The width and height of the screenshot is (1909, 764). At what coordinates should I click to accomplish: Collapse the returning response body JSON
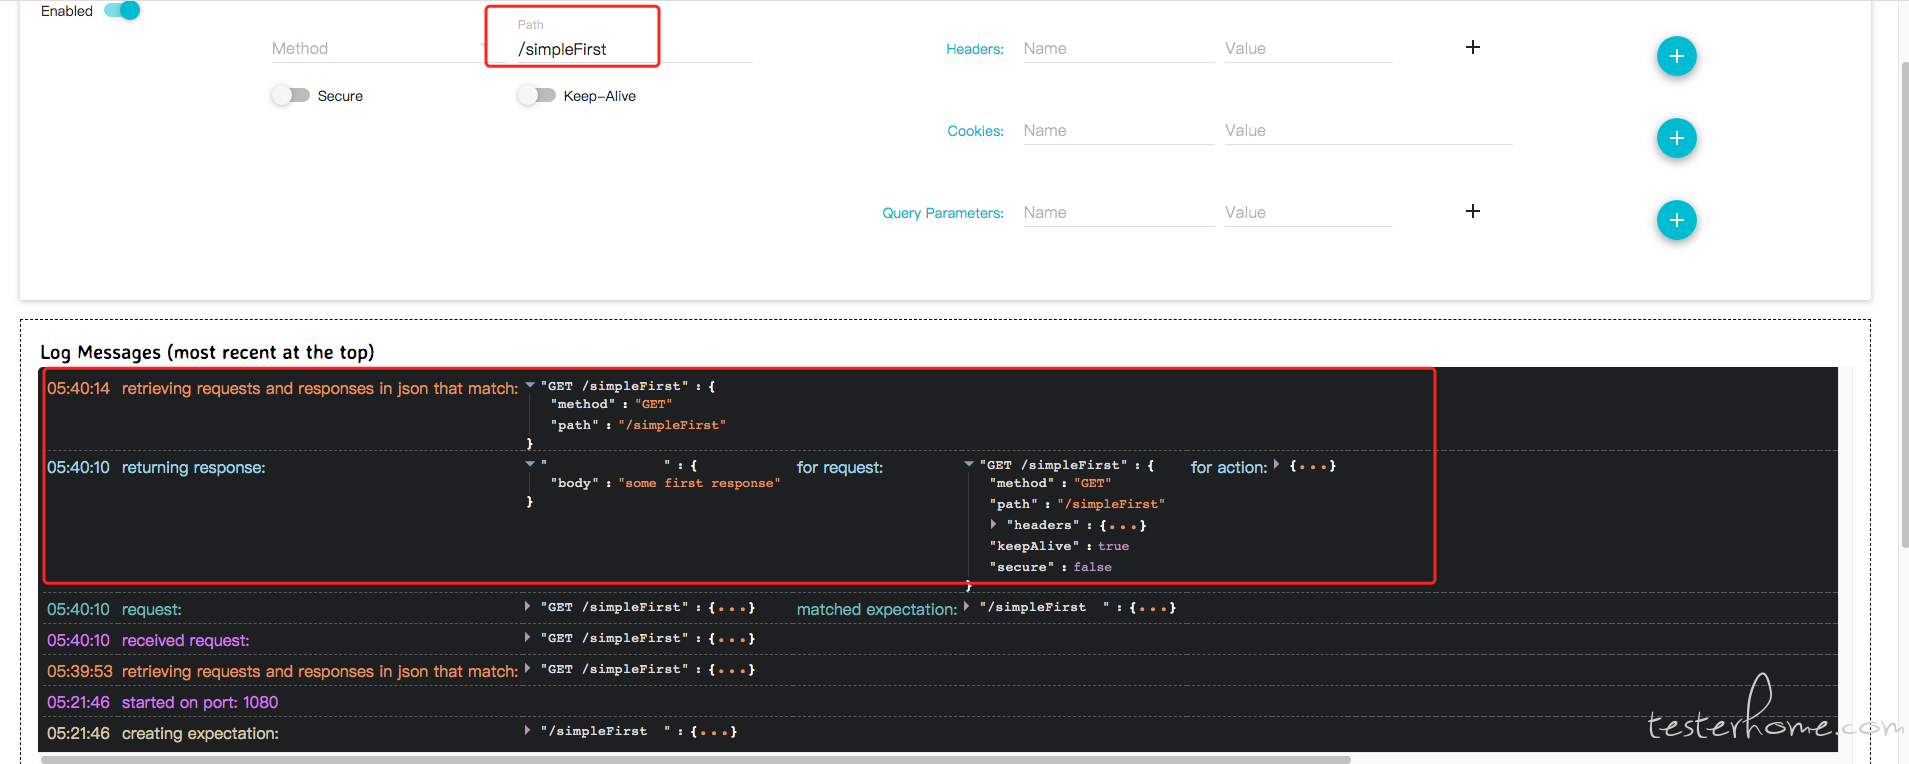(530, 464)
